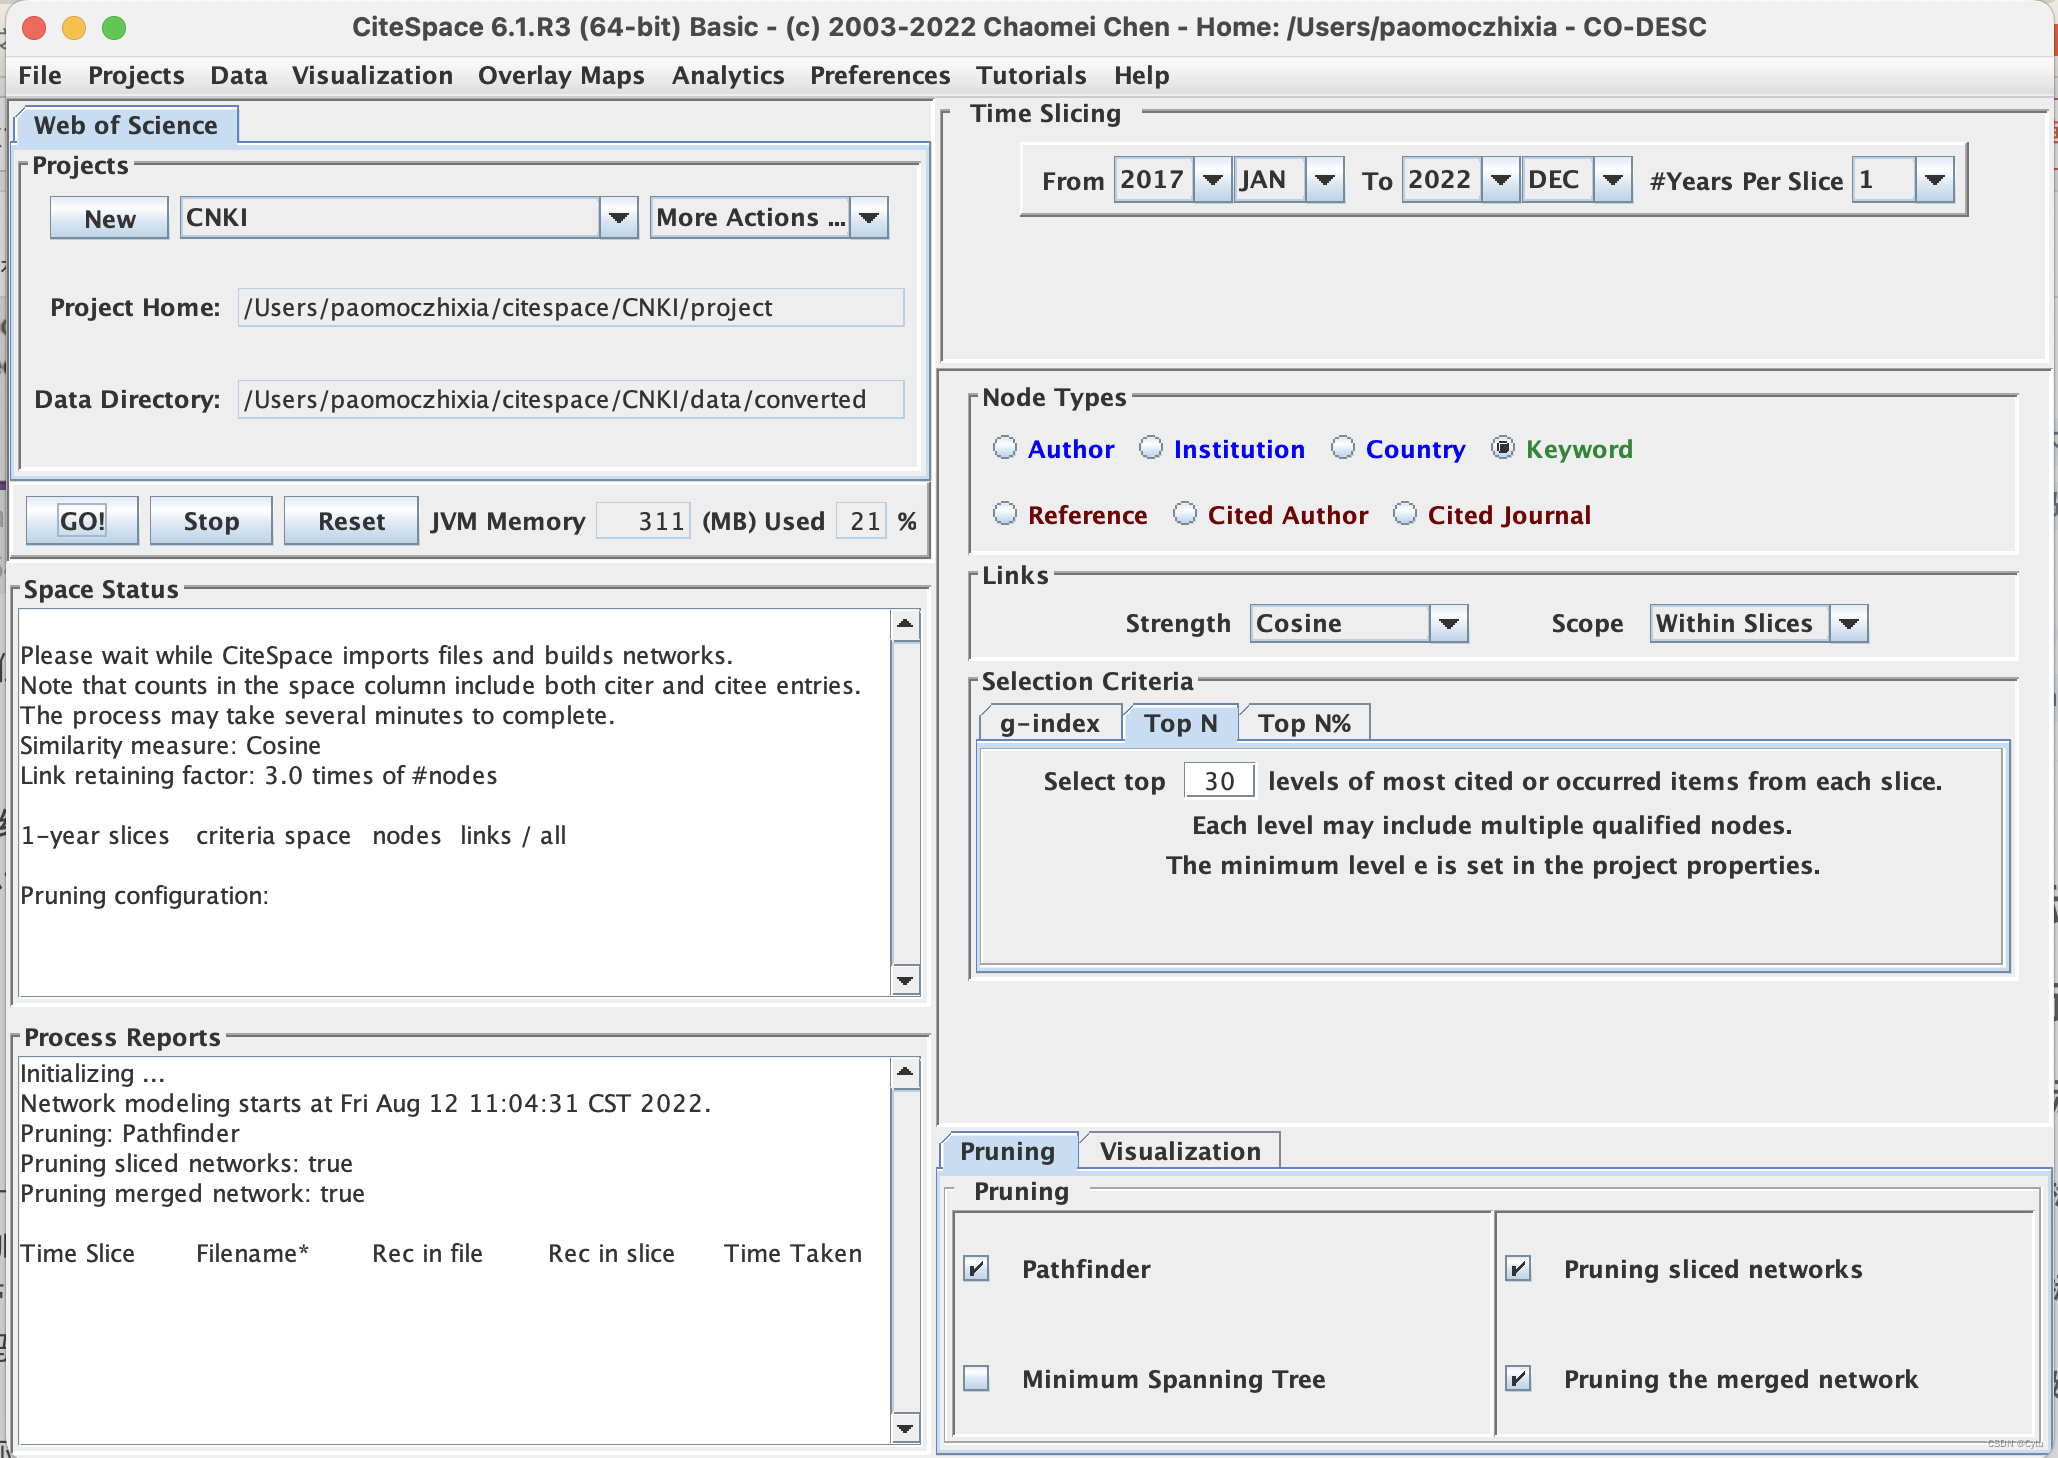Open the CNKI project dropdown arrow
Image resolution: width=2058 pixels, height=1458 pixels.
coord(618,218)
